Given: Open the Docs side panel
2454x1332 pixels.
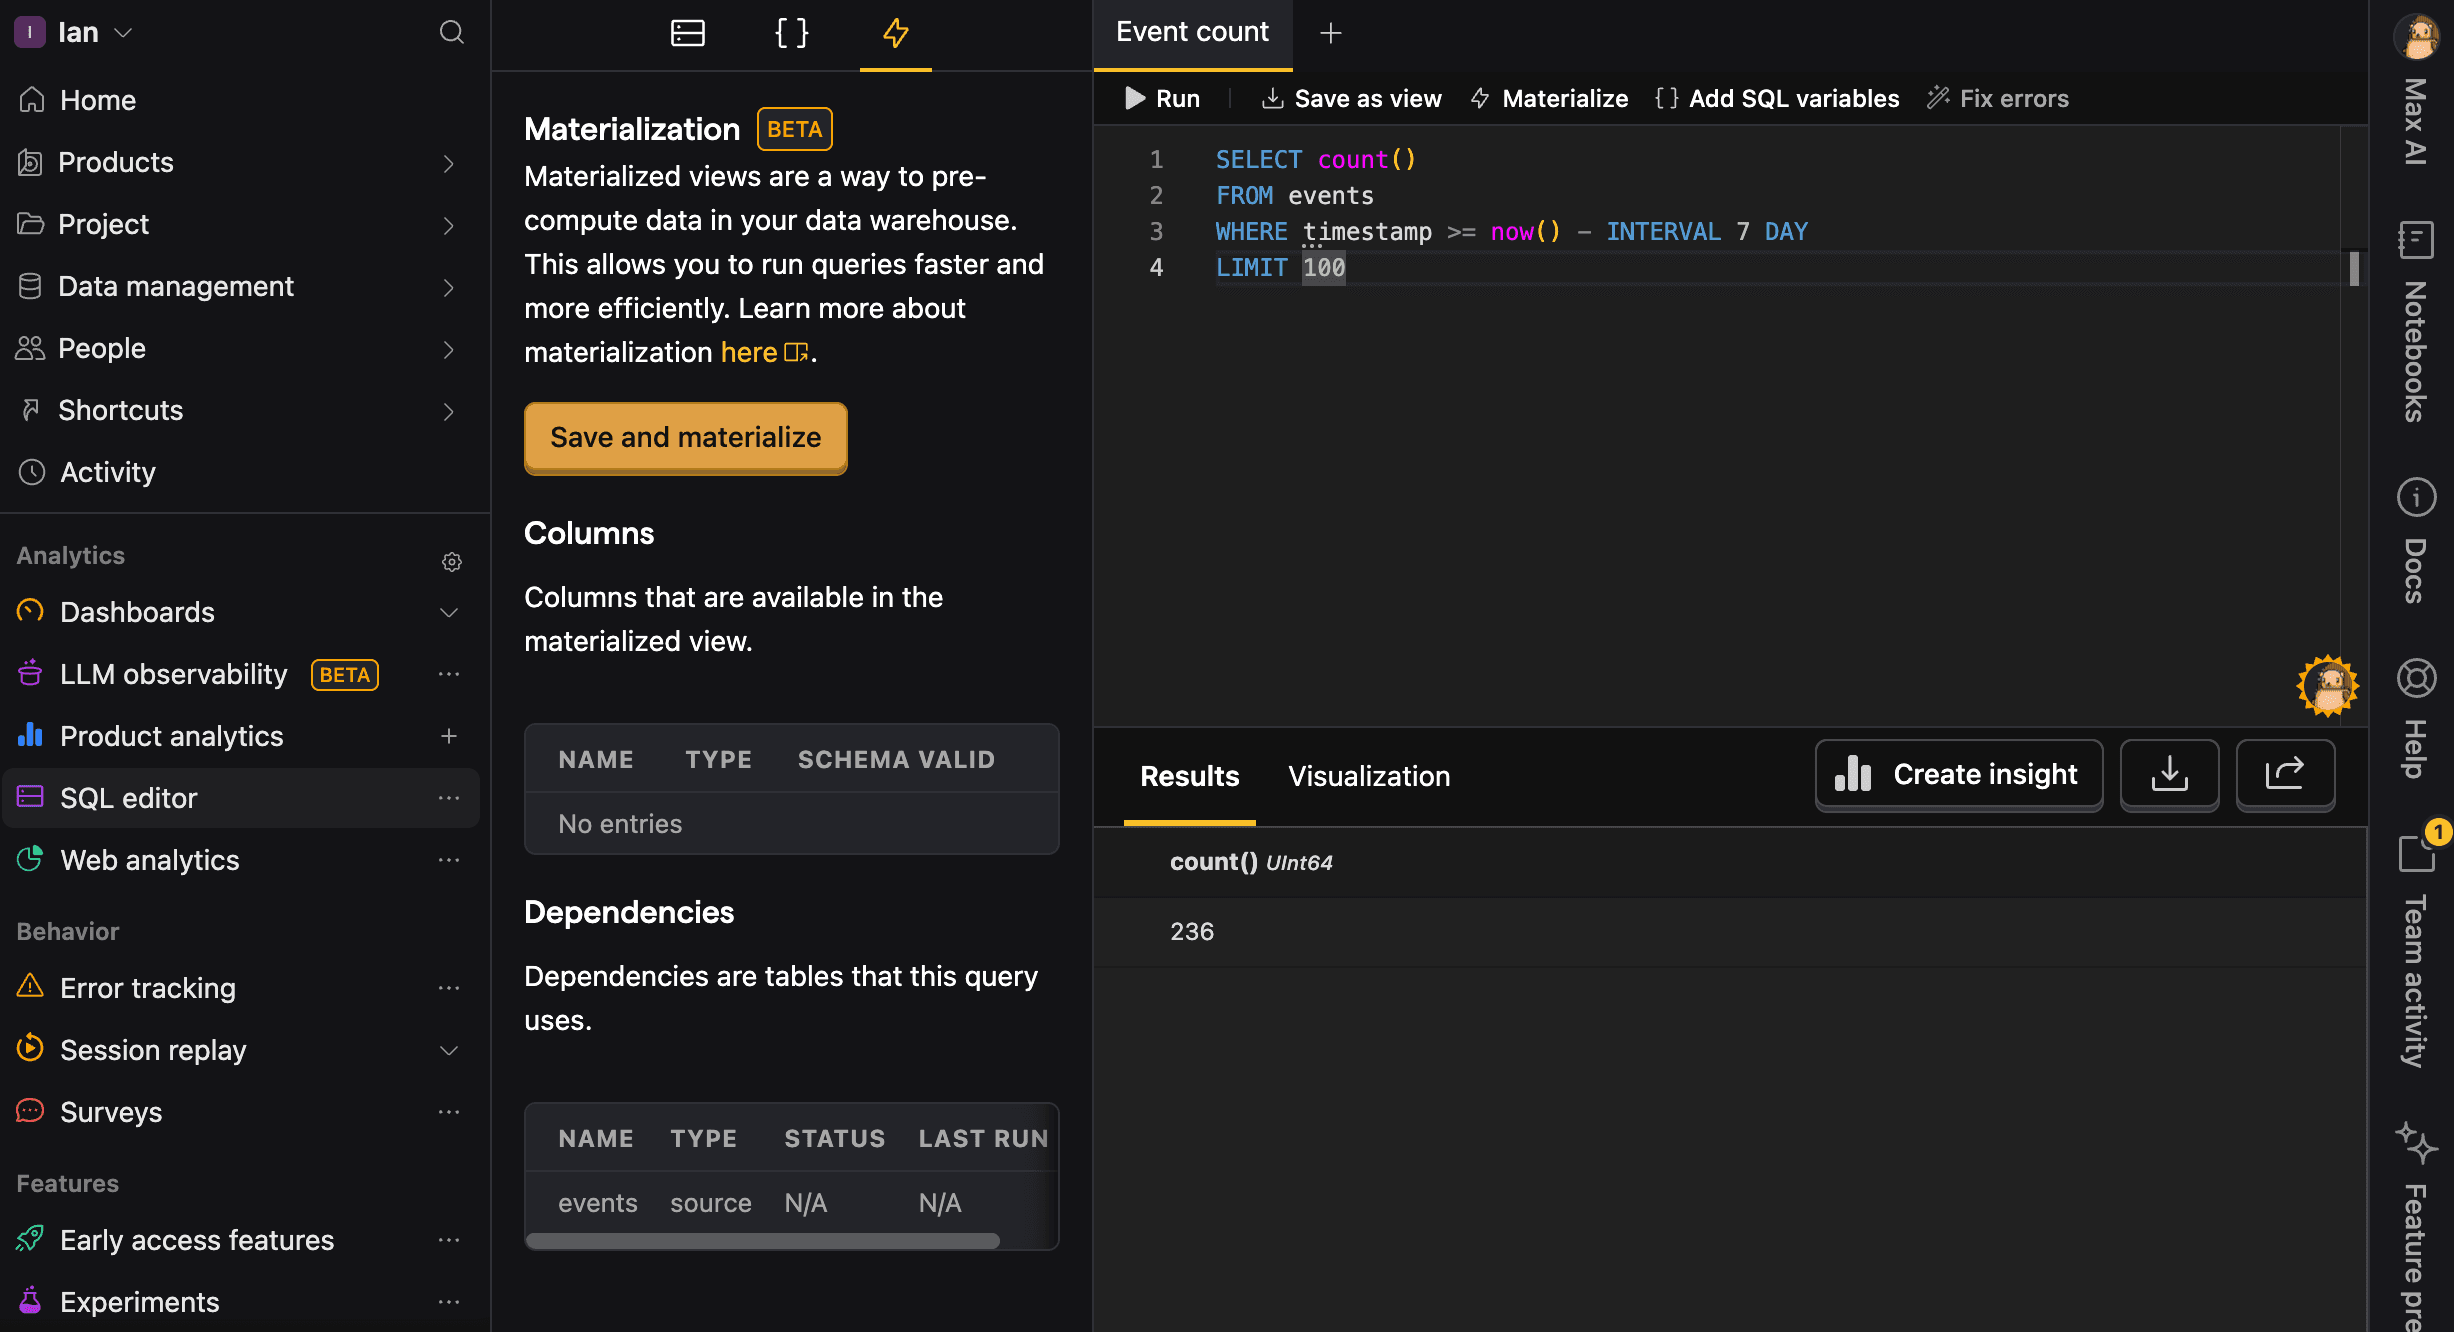Looking at the screenshot, I should point(2416,542).
